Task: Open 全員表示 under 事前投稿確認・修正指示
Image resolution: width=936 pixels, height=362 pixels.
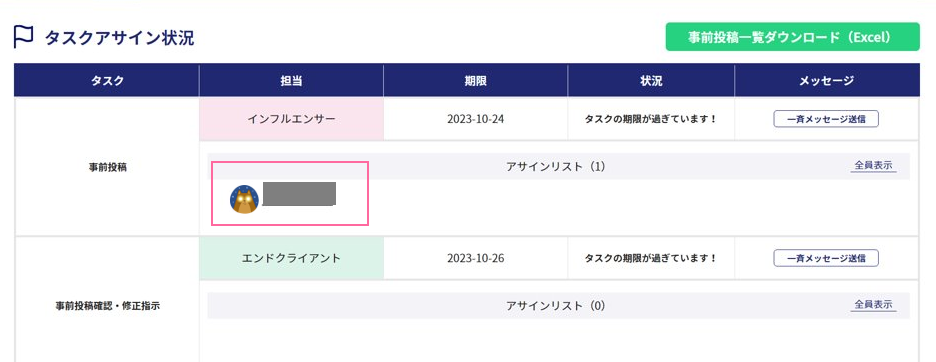Action: pyautogui.click(x=873, y=305)
